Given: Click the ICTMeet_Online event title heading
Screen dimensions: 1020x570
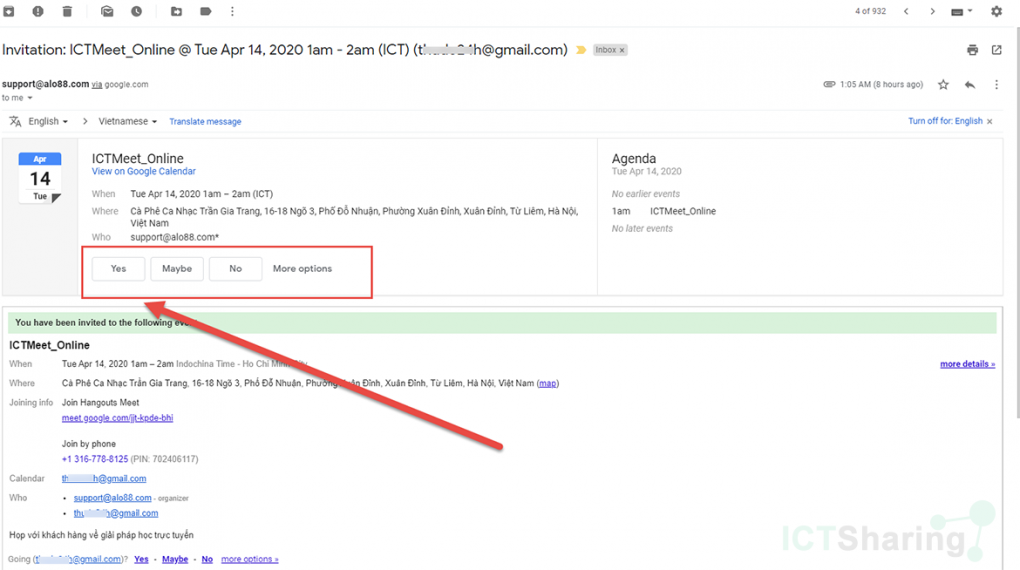Looking at the screenshot, I should 137,158.
